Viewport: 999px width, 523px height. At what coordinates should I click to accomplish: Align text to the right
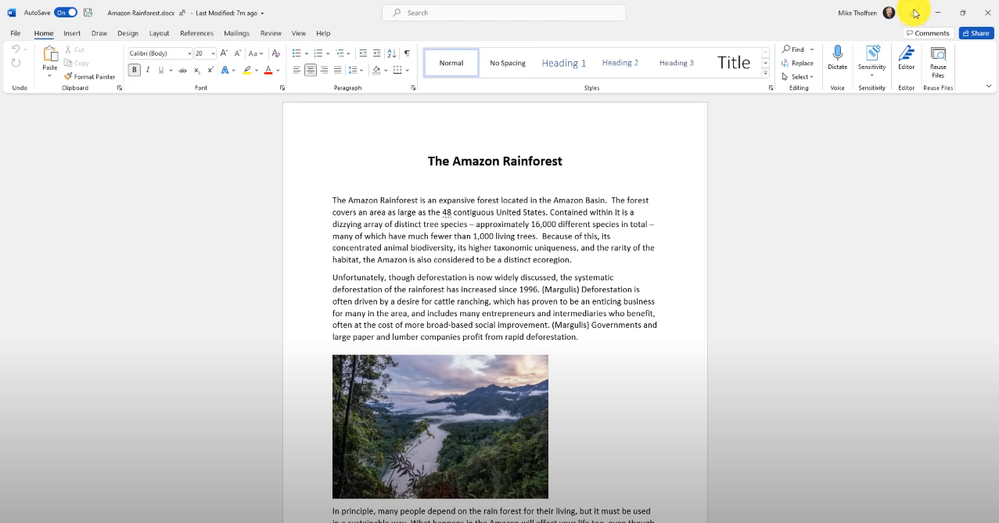[324, 70]
